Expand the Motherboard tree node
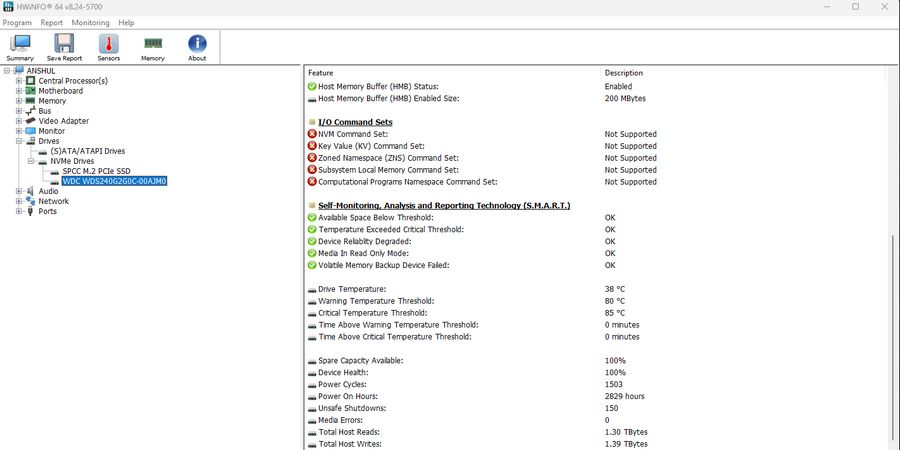Screen dimensions: 900x450 pyautogui.click(x=19, y=91)
